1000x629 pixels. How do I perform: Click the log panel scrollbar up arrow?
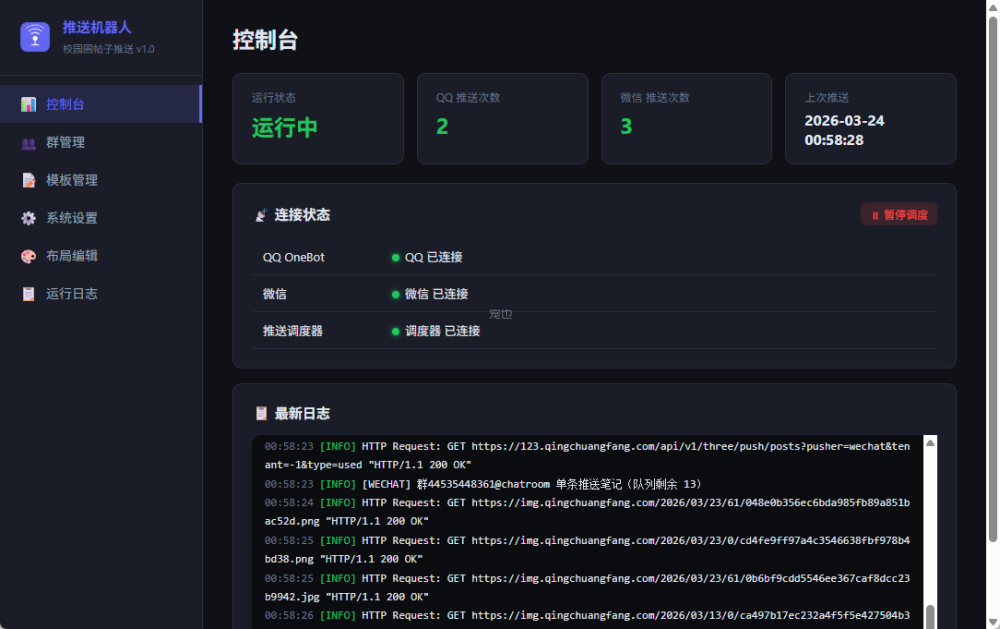pyautogui.click(x=930, y=442)
